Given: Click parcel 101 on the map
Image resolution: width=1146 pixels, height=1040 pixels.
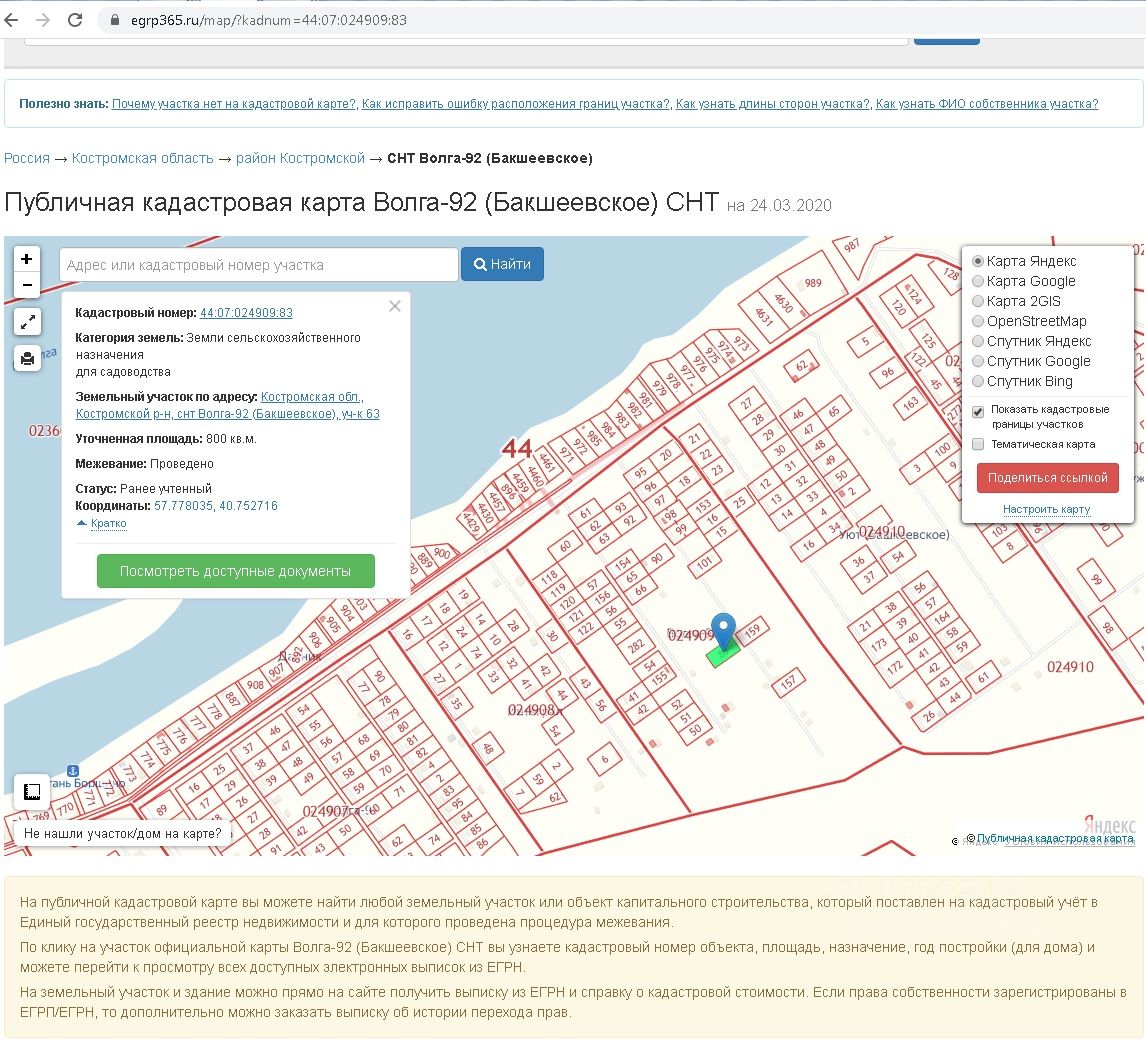Looking at the screenshot, I should pos(704,563).
